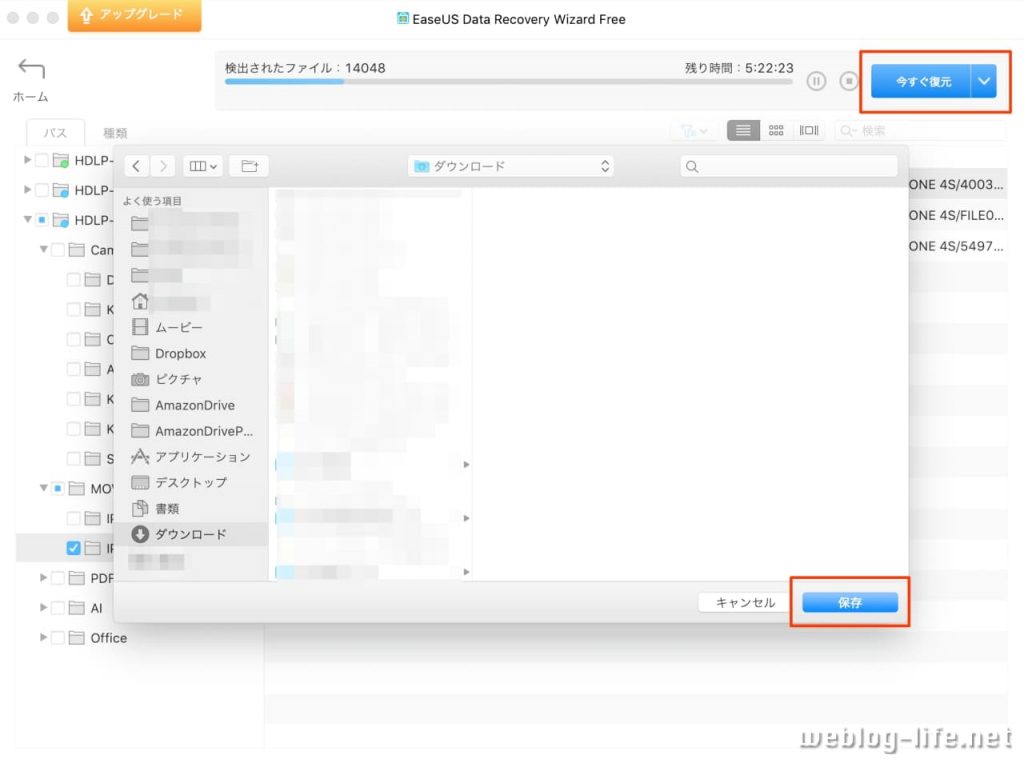Click the scan progress bar
The image size is (1024, 763).
[x=508, y=82]
